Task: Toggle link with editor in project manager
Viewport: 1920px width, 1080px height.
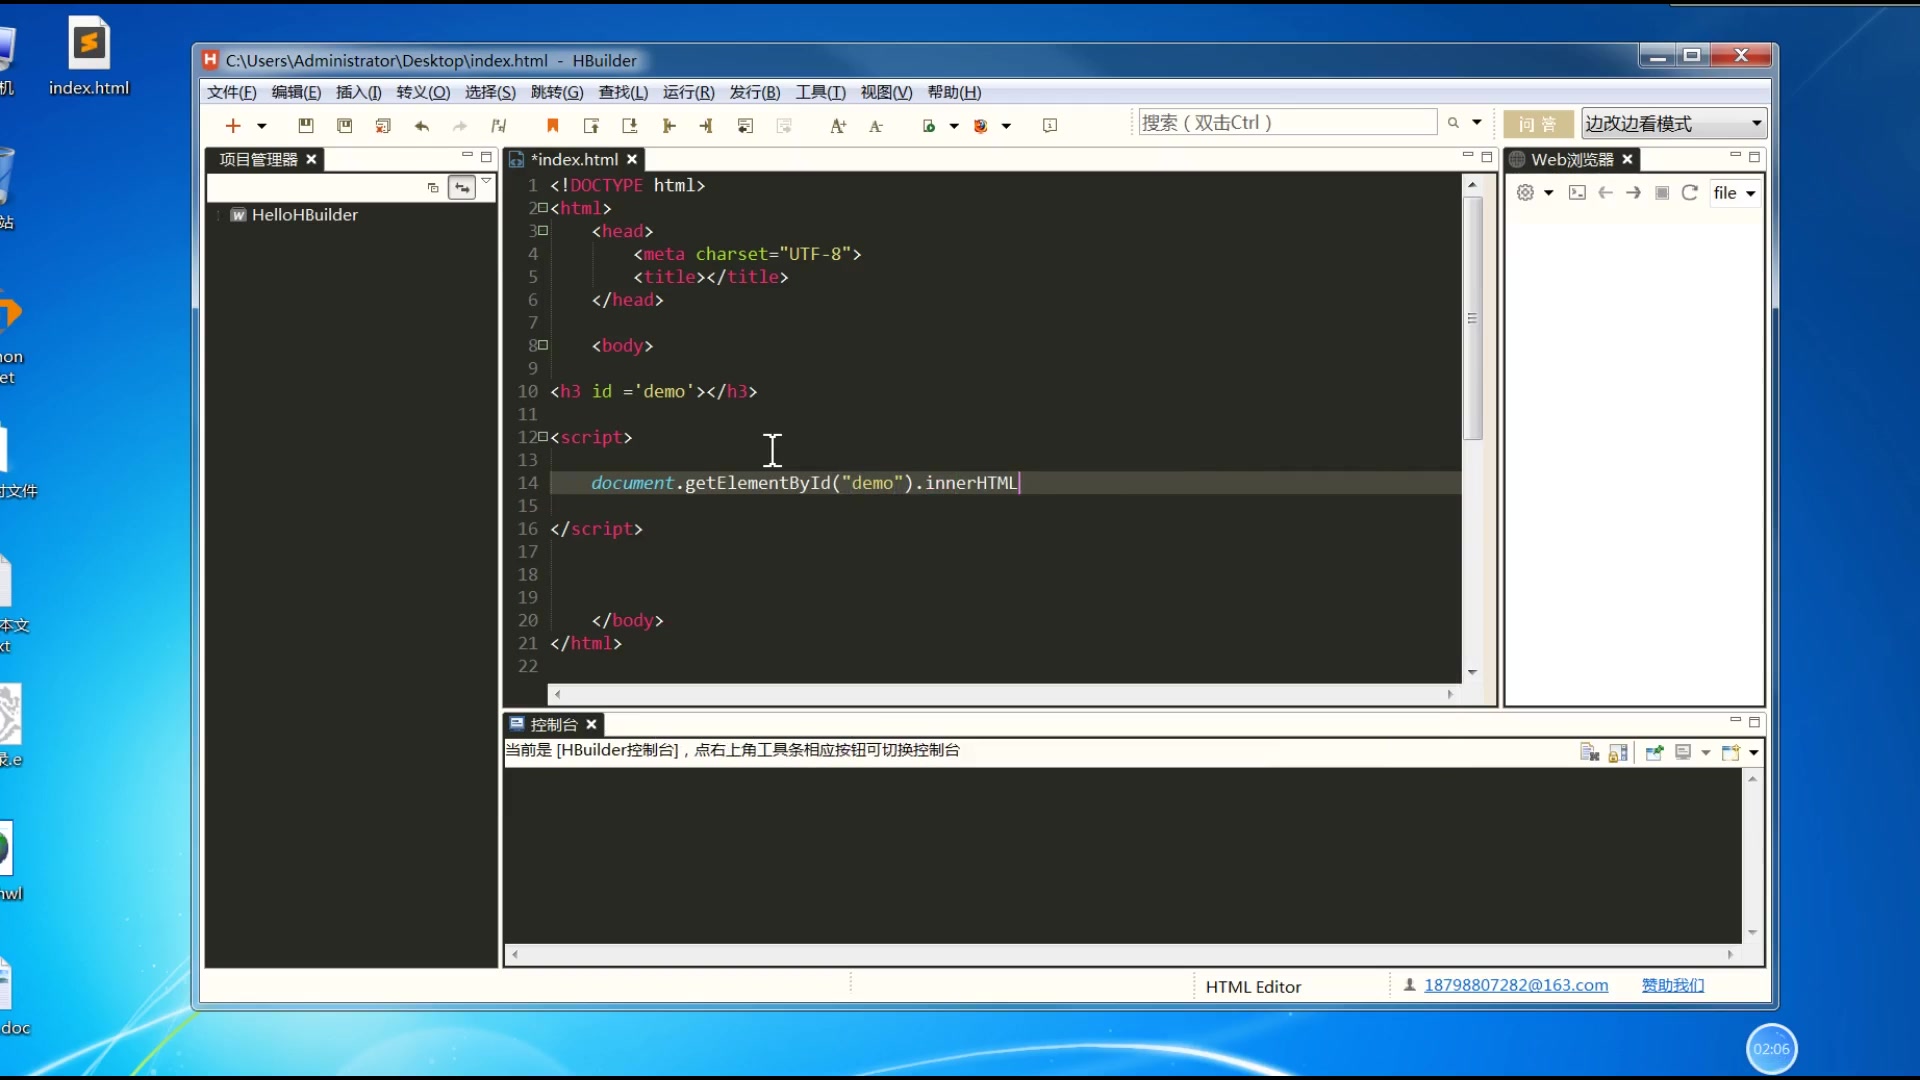Action: click(x=462, y=187)
